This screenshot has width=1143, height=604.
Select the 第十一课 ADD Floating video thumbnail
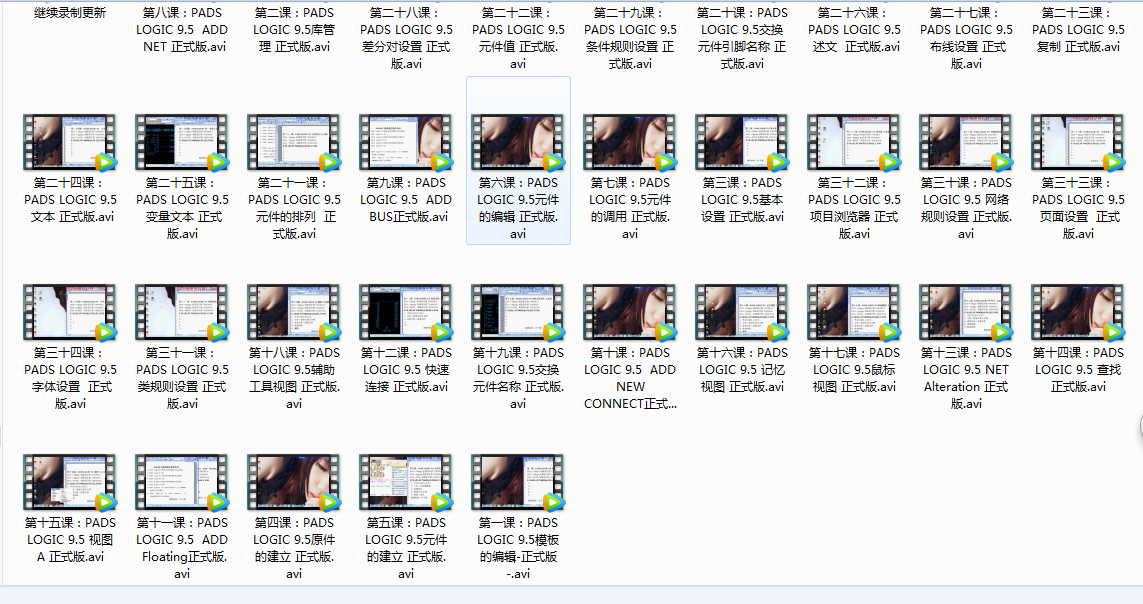[182, 482]
